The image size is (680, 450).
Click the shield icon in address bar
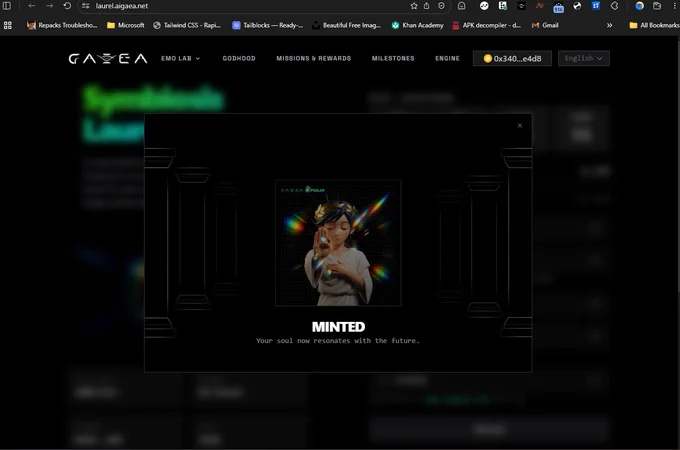[x=441, y=6]
